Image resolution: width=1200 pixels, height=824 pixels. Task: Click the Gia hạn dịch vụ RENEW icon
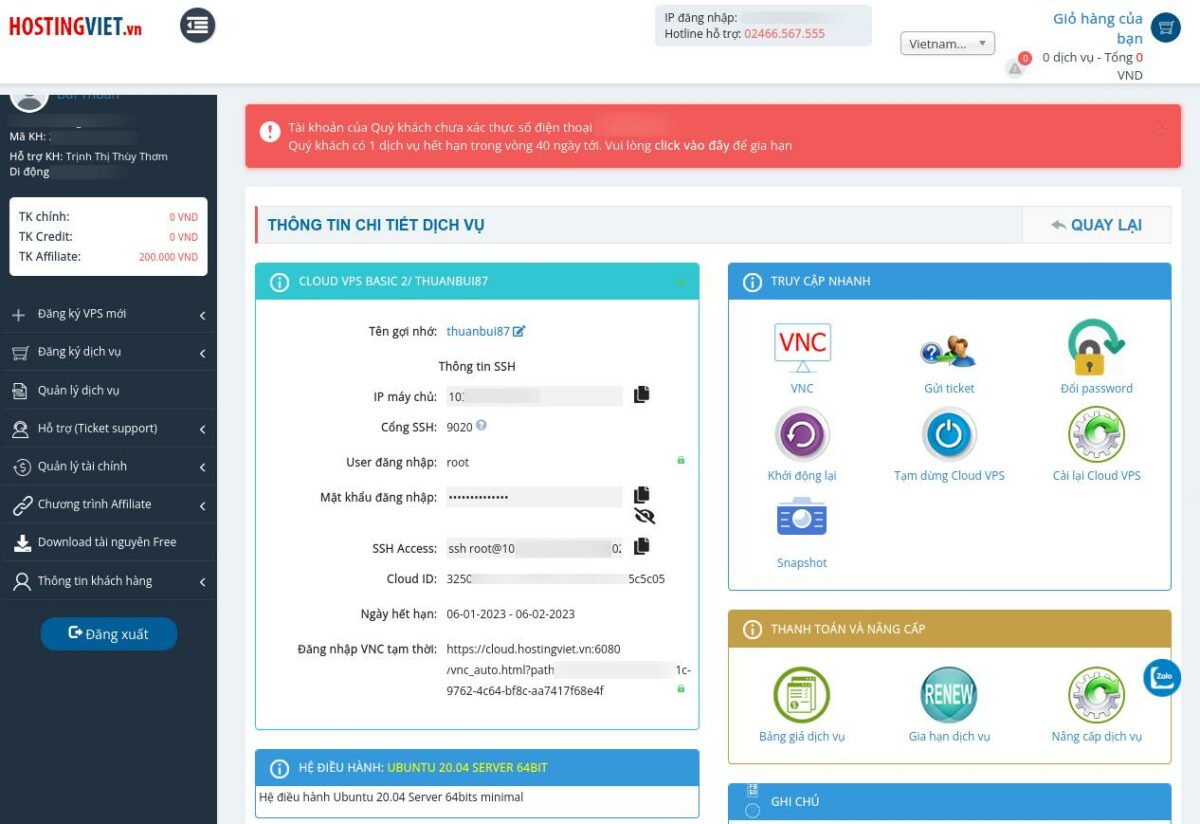948,693
